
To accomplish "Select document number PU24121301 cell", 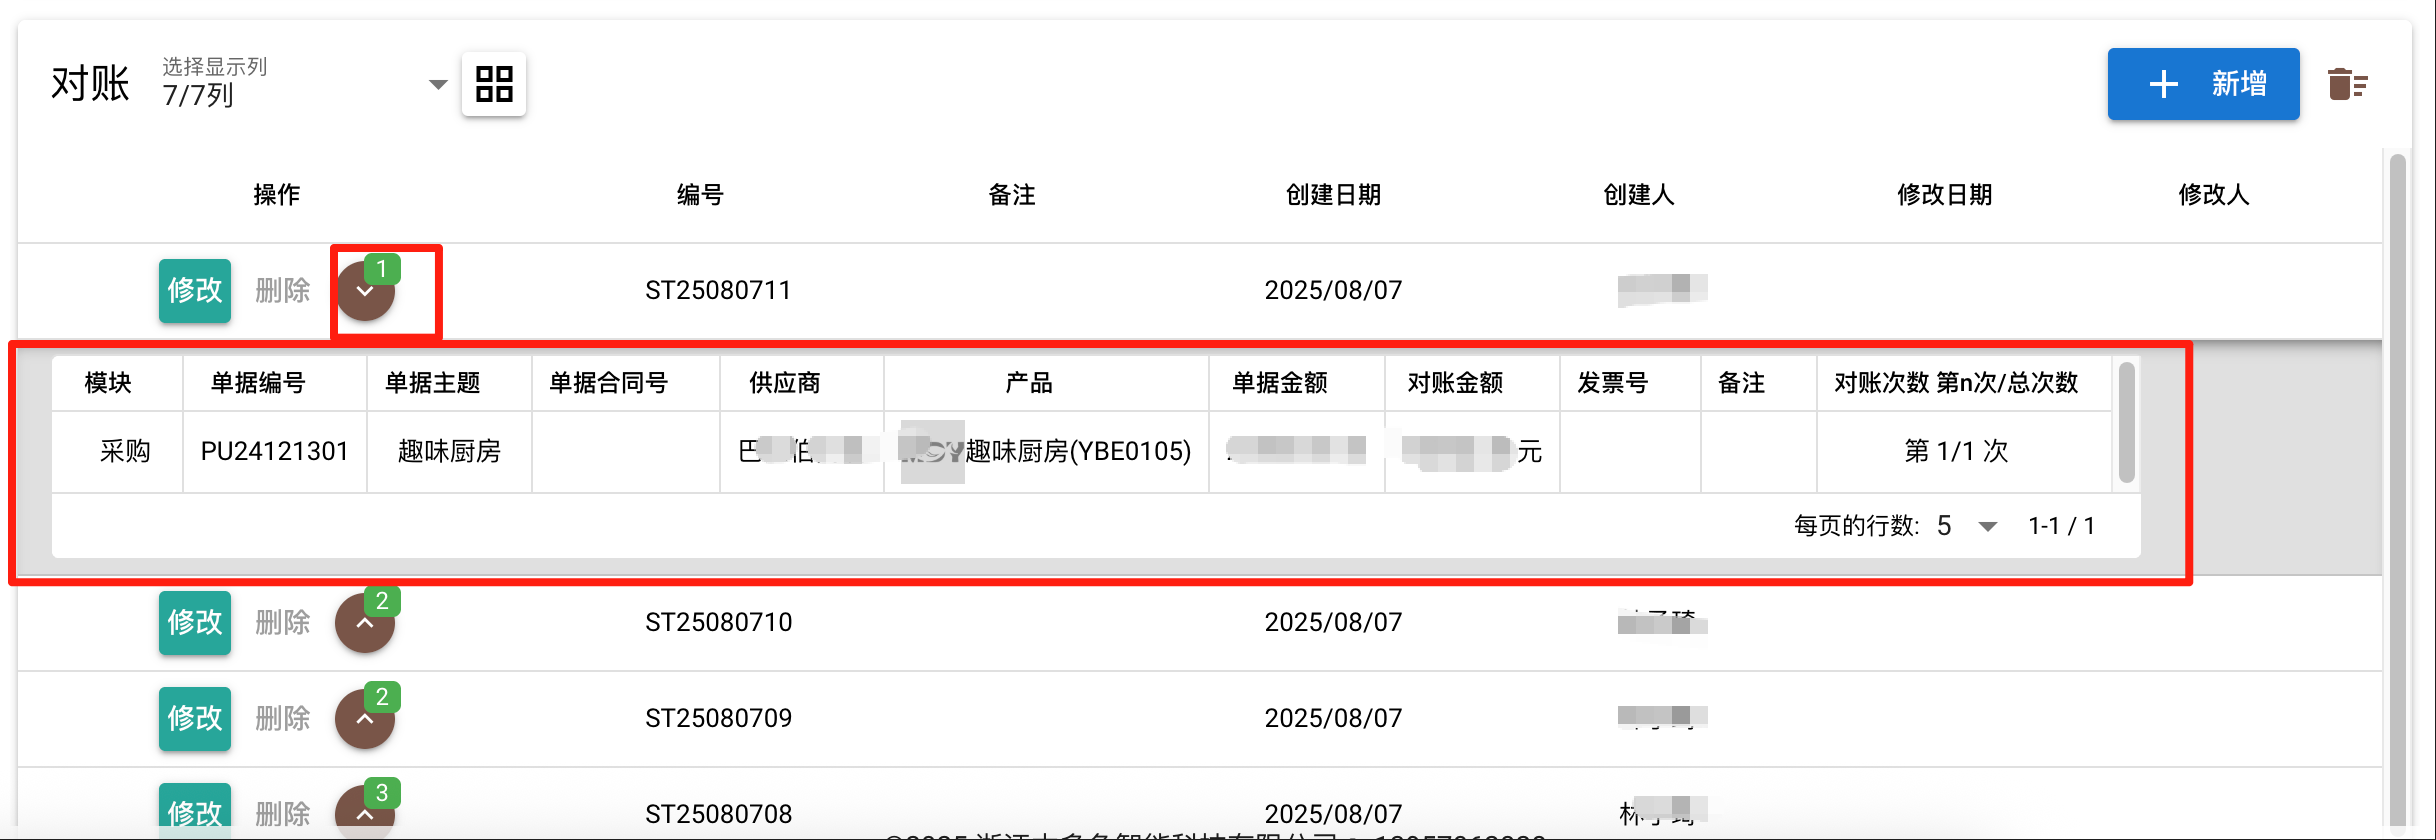I will [274, 452].
